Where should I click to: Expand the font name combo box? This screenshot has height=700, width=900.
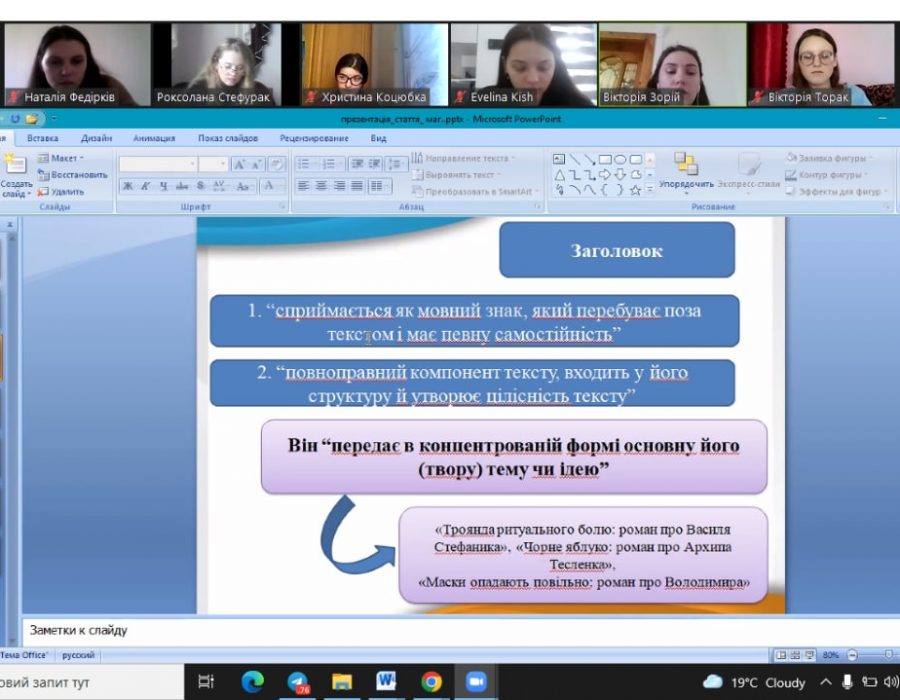pyautogui.click(x=192, y=164)
